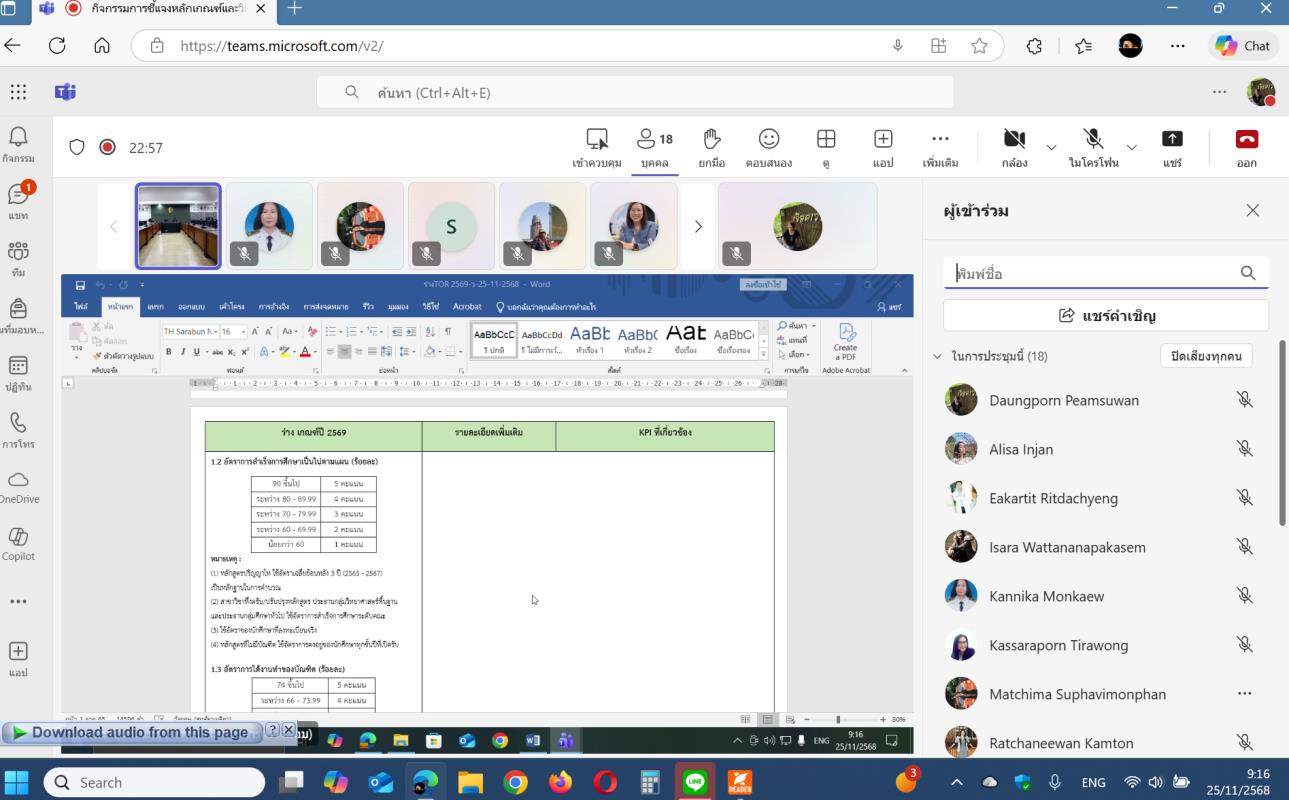Image resolution: width=1289 pixels, height=800 pixels.
Task: Expand microphone options dropdown arrow
Action: (1132, 148)
